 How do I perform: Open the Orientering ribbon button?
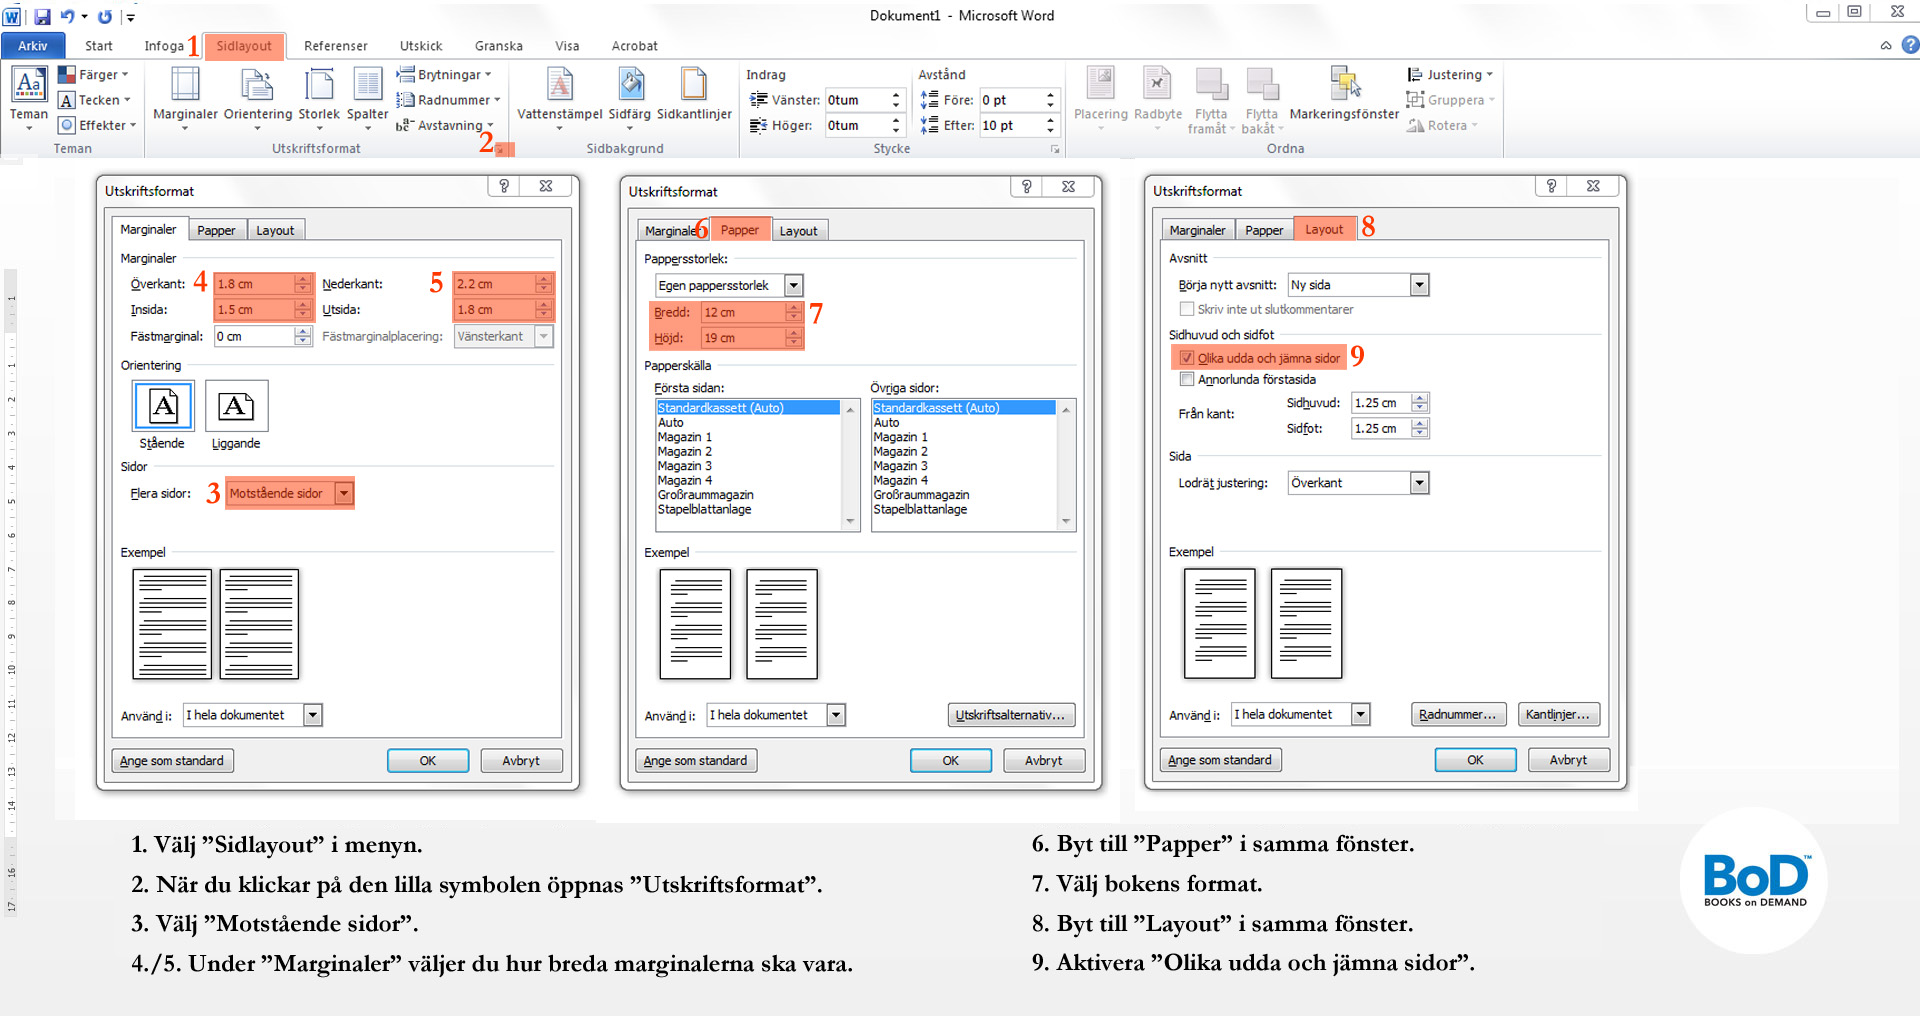(258, 98)
